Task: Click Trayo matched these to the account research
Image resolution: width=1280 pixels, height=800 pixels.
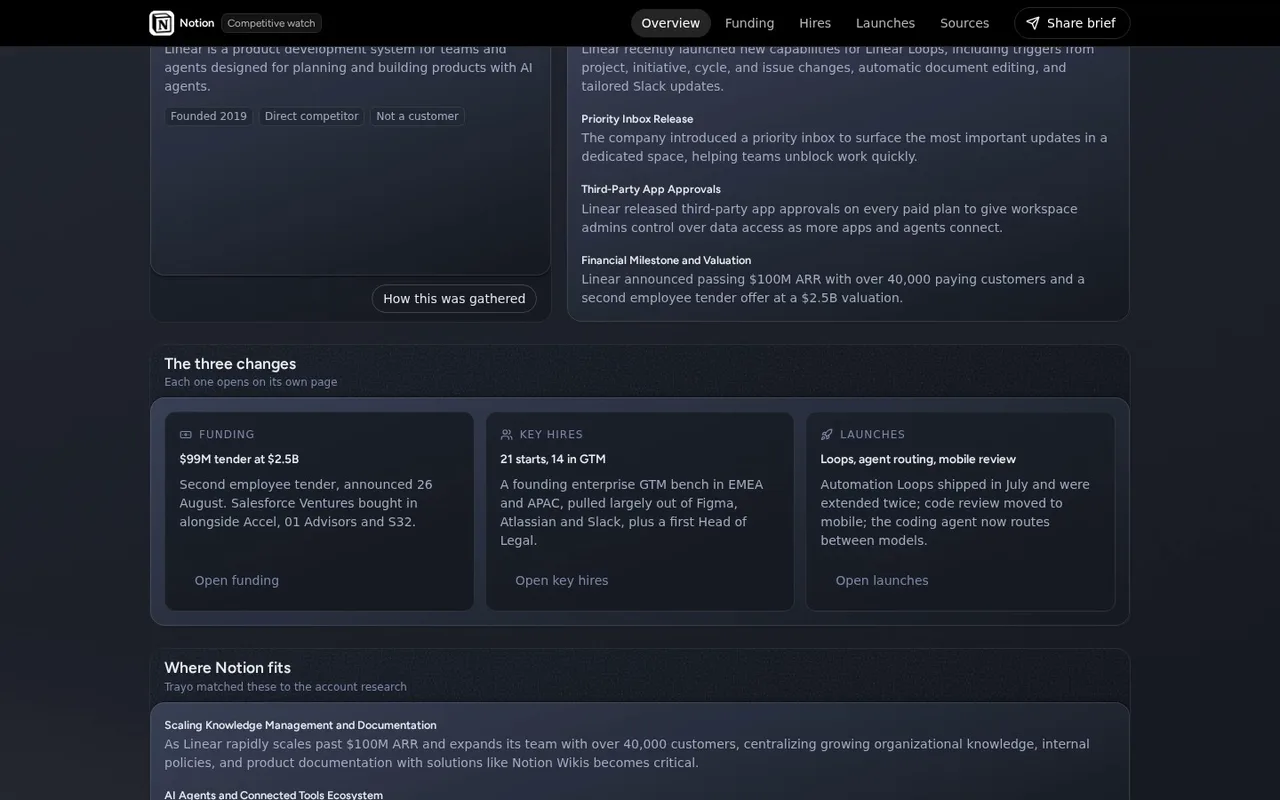Action: [x=286, y=687]
